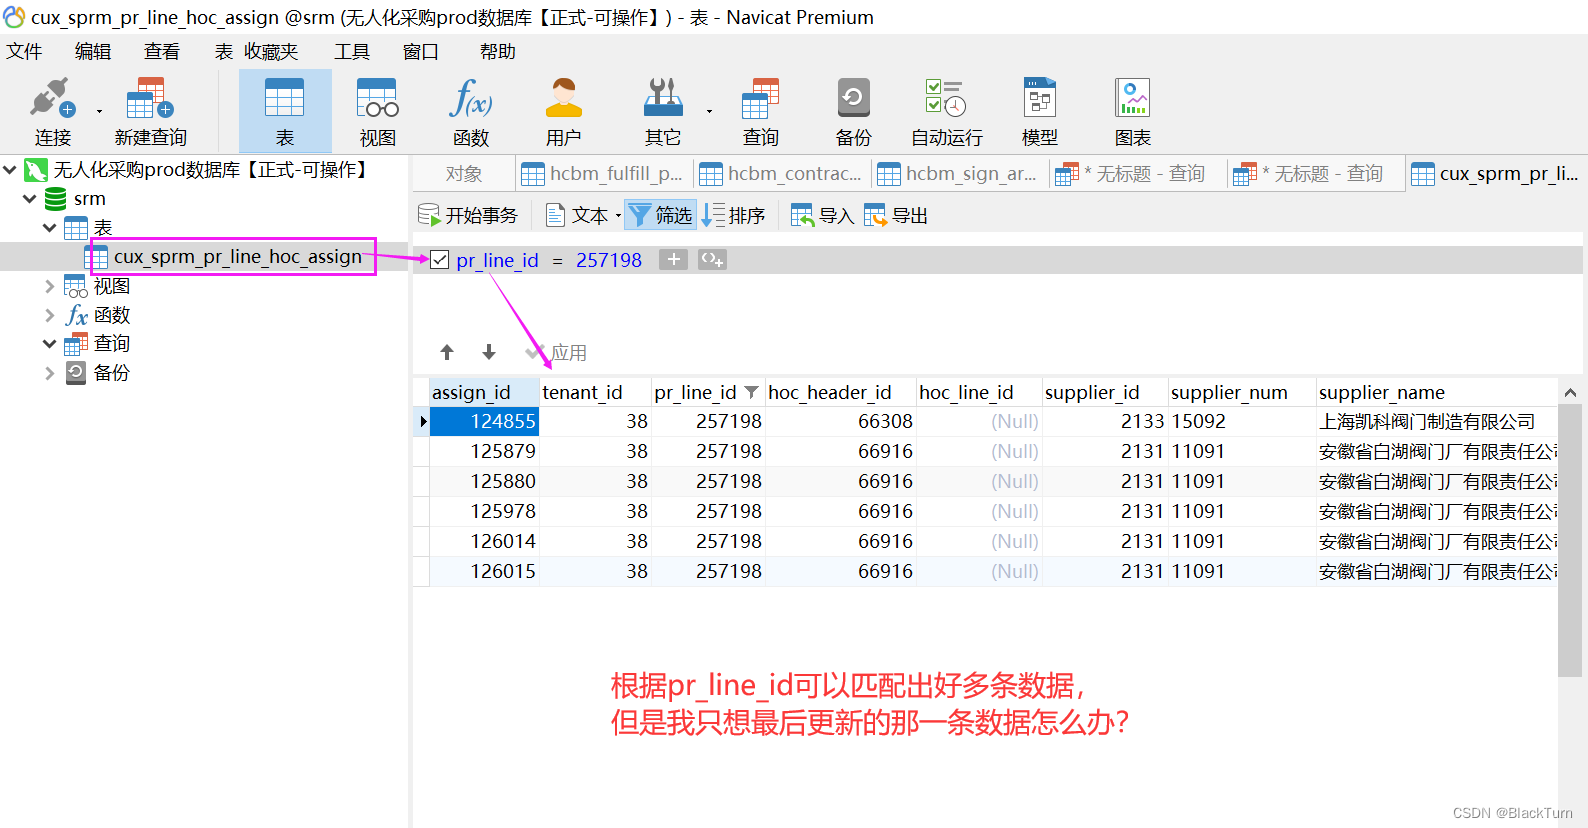Click the Export (导出) icon

875,215
